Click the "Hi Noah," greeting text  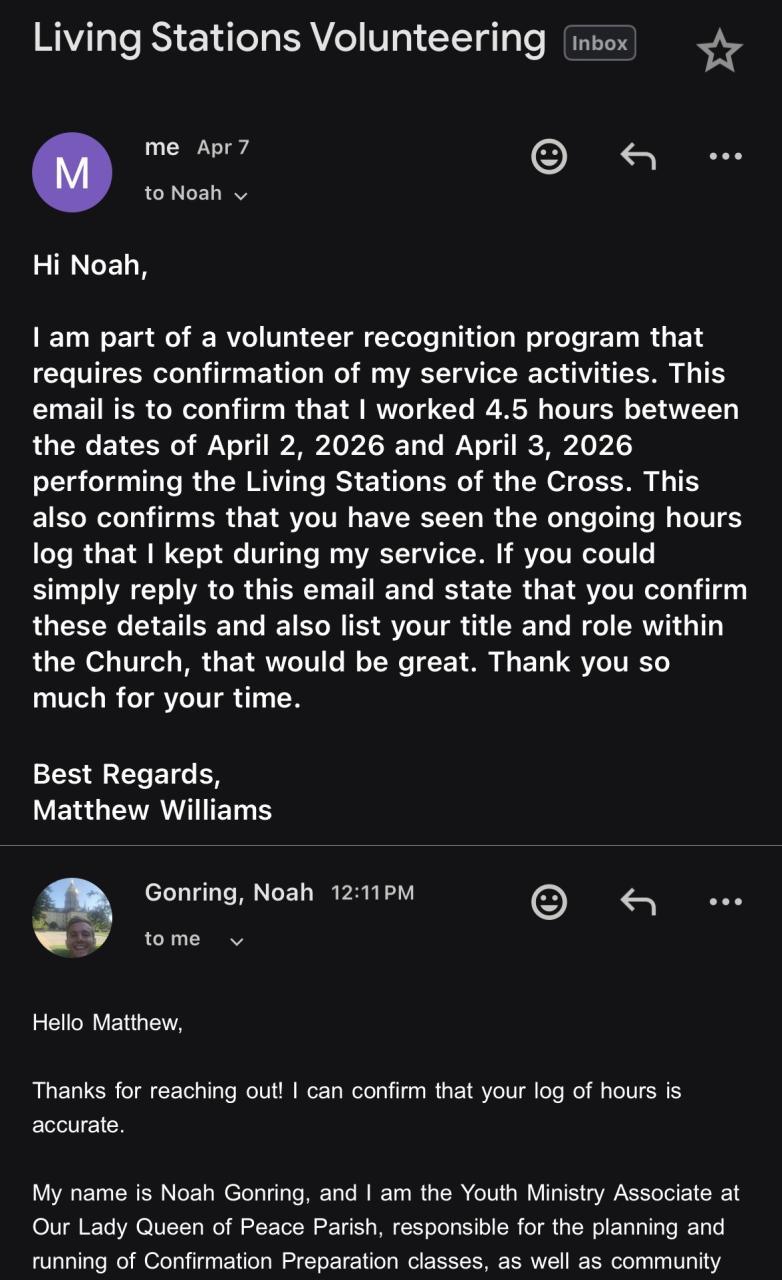pyautogui.click(x=90, y=265)
